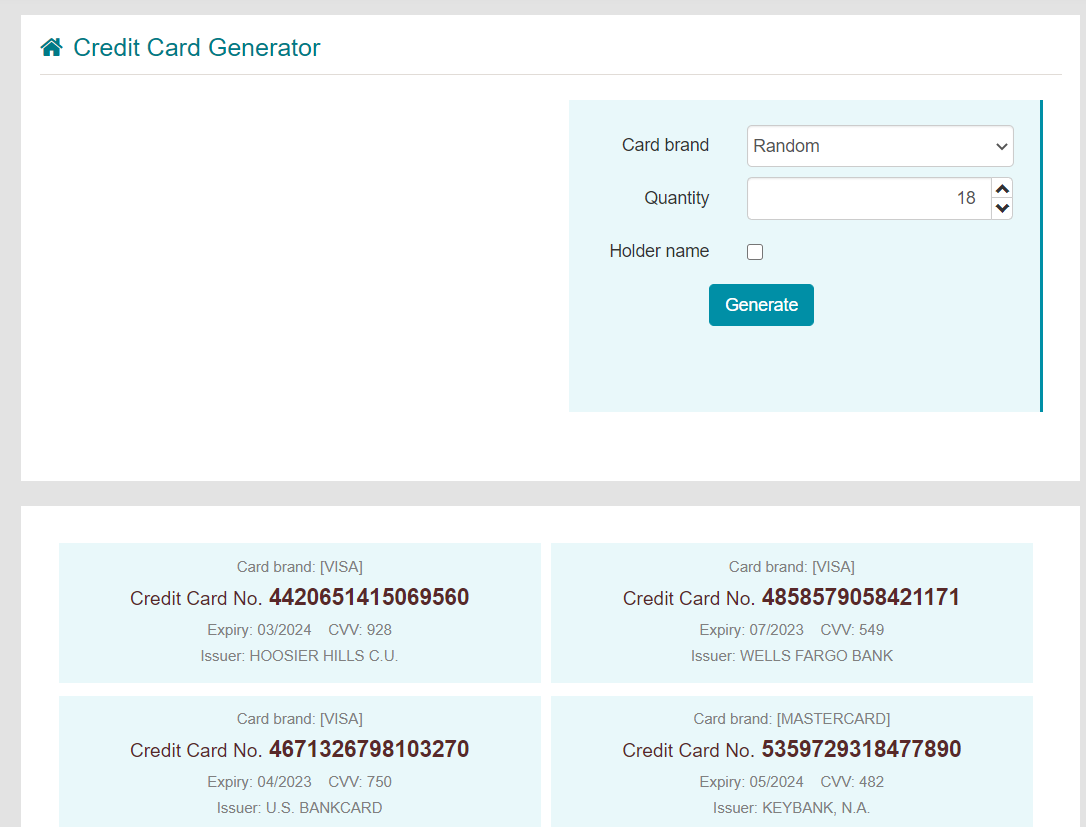
Task: Click the CVV: 482 value
Action: (x=853, y=781)
